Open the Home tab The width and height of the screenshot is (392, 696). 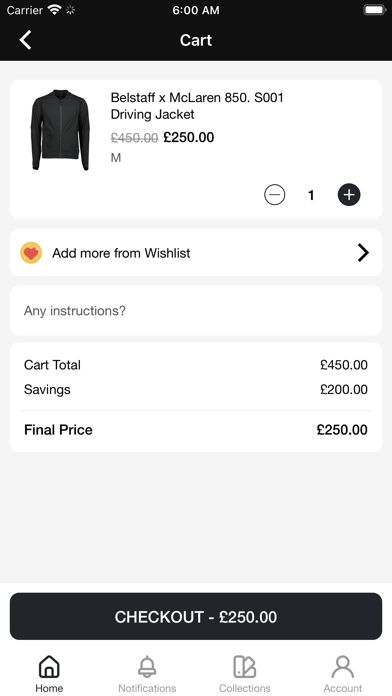click(x=49, y=674)
